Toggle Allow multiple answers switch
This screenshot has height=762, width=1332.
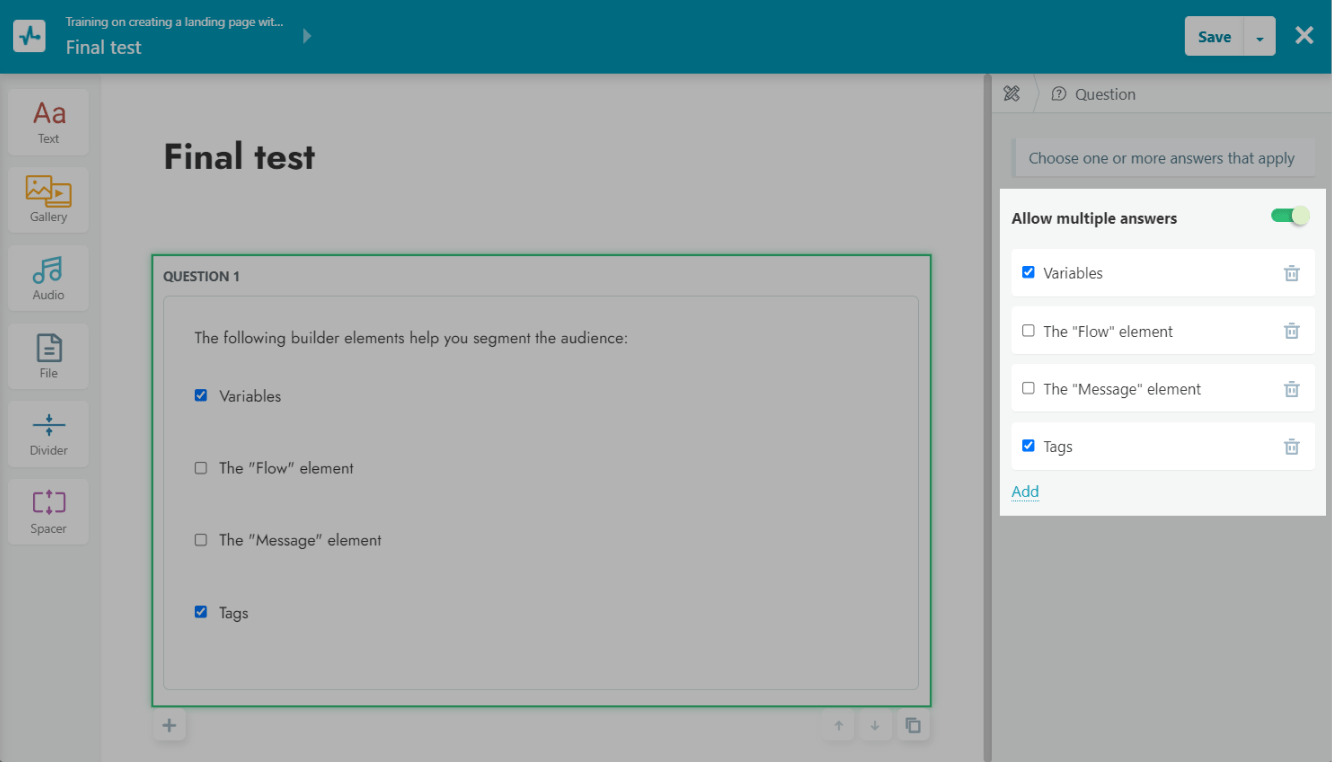click(x=1289, y=216)
